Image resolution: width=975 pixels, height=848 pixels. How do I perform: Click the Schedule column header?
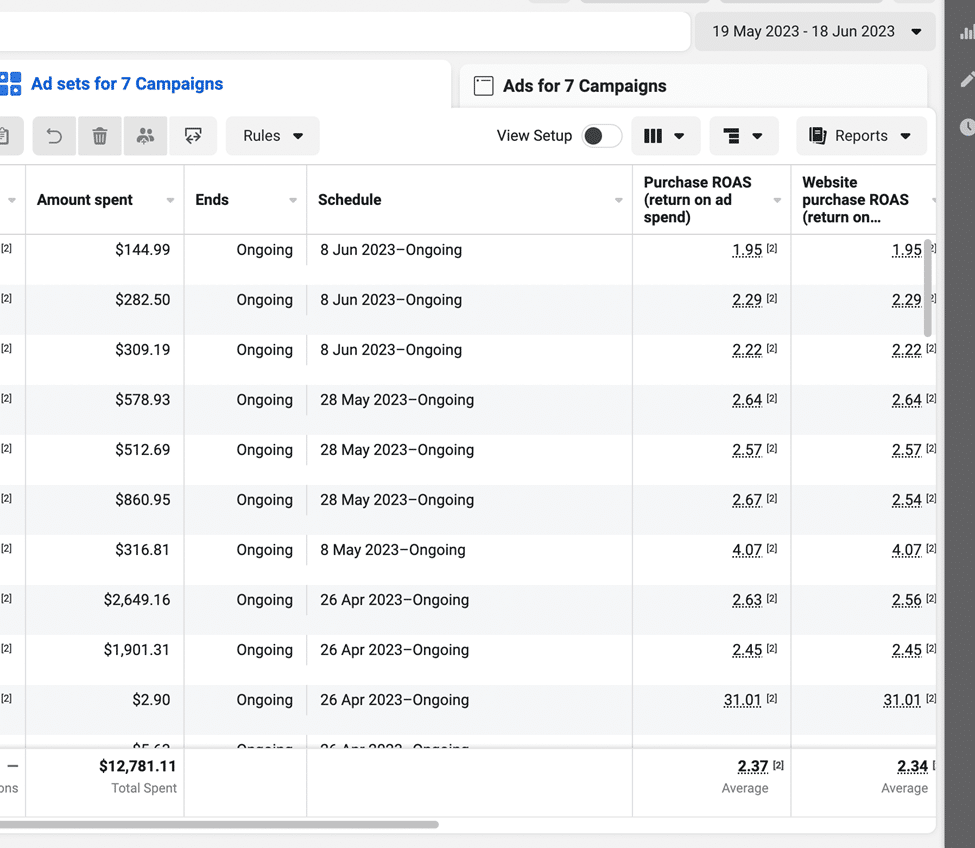349,200
